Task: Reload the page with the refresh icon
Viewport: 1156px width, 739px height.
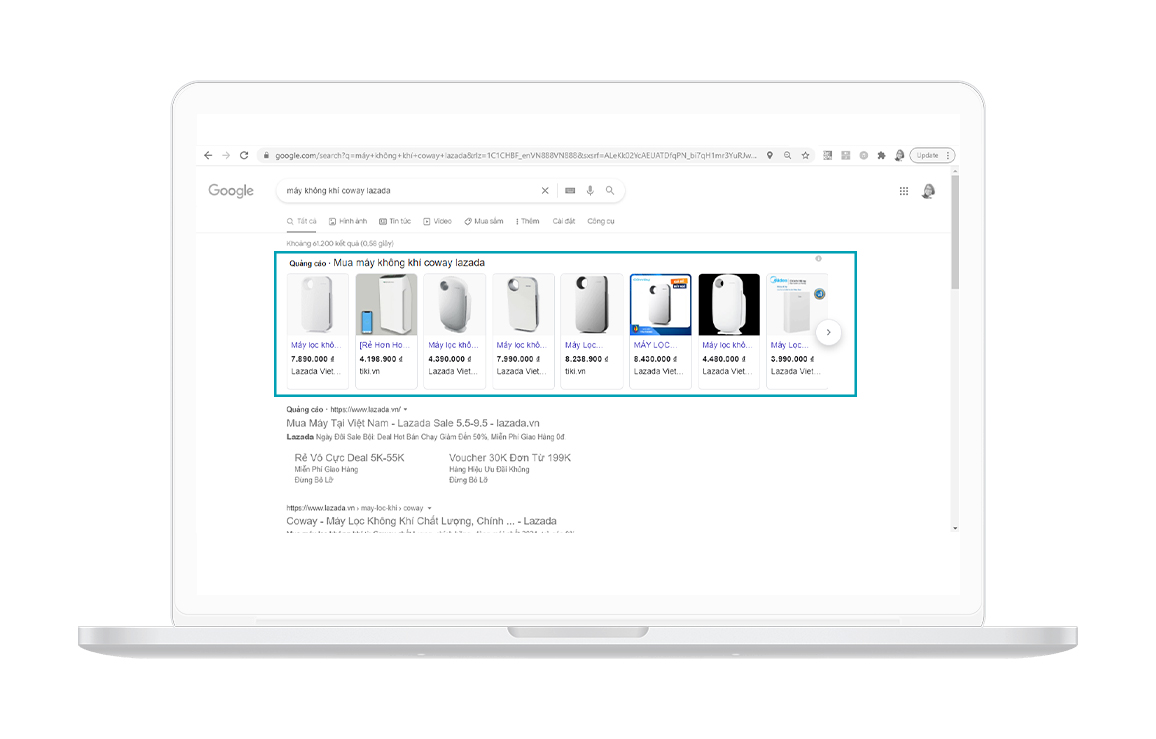Action: pos(243,156)
